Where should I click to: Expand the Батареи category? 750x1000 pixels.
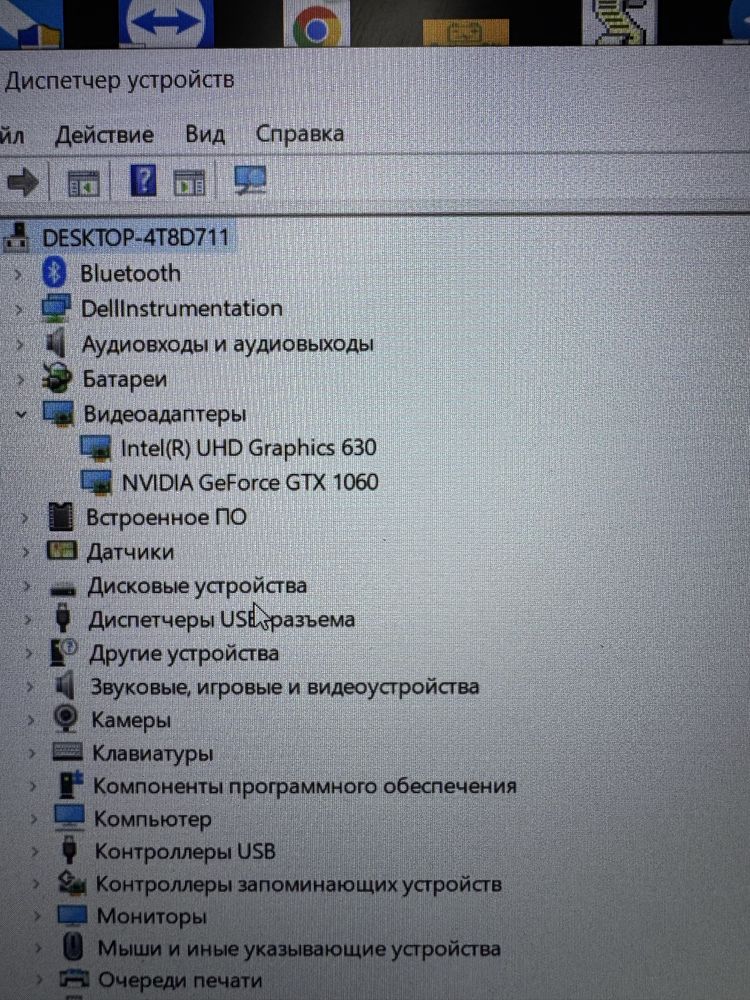point(21,379)
